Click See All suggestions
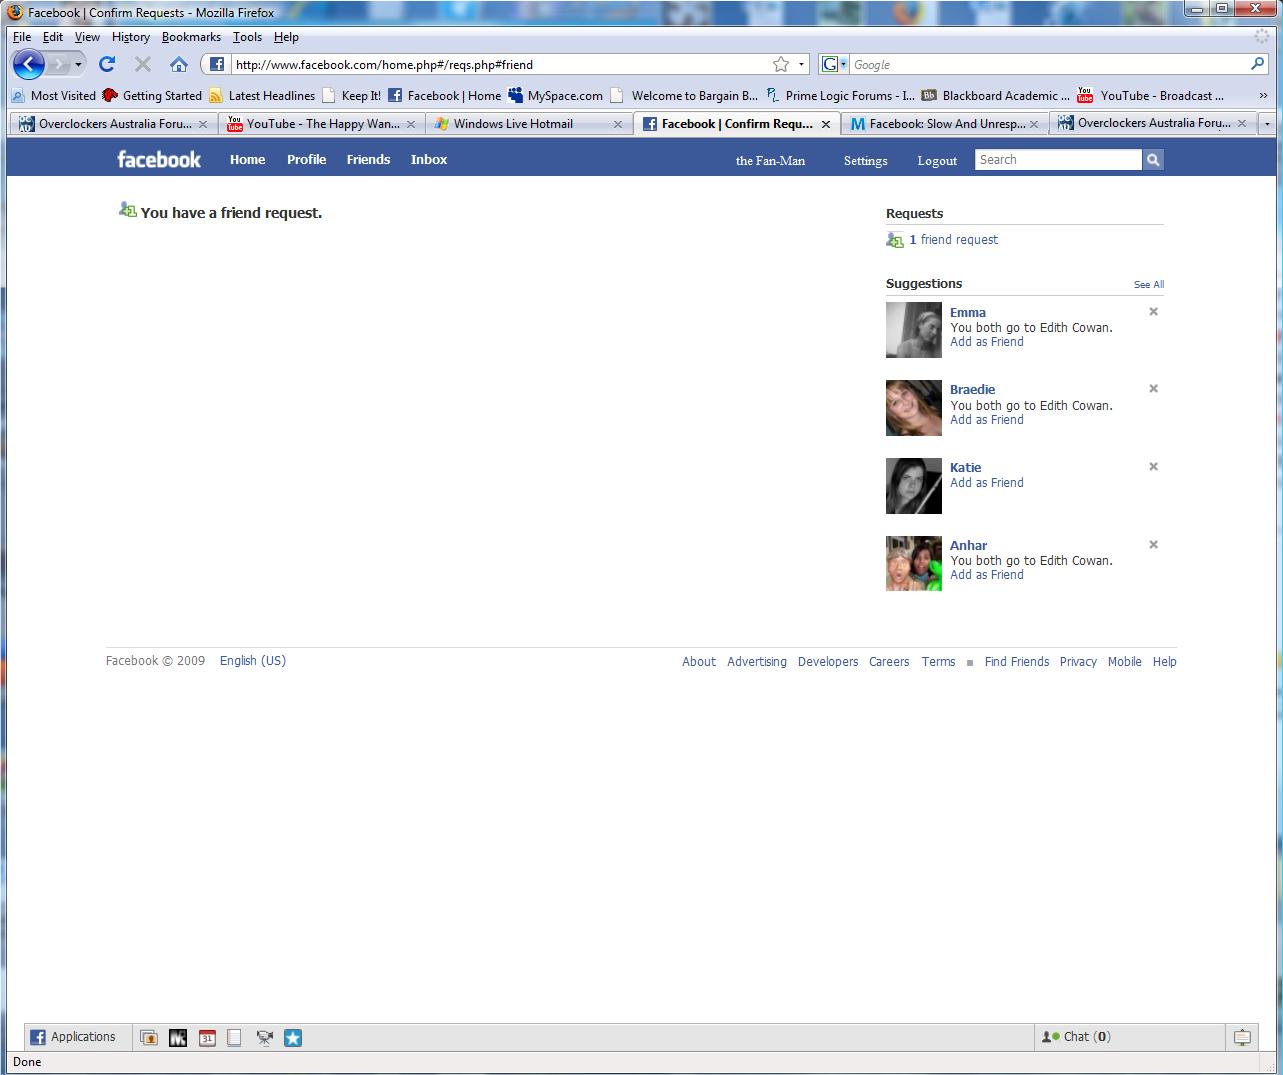The width and height of the screenshot is (1283, 1075). pos(1149,285)
